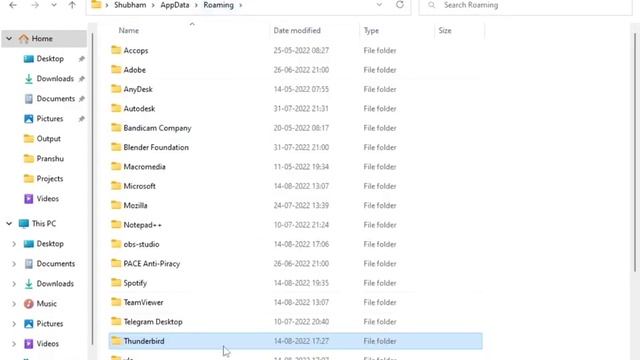This screenshot has width=640, height=360.
Task: Click Desktop icon under This PC
Action: [29, 244]
